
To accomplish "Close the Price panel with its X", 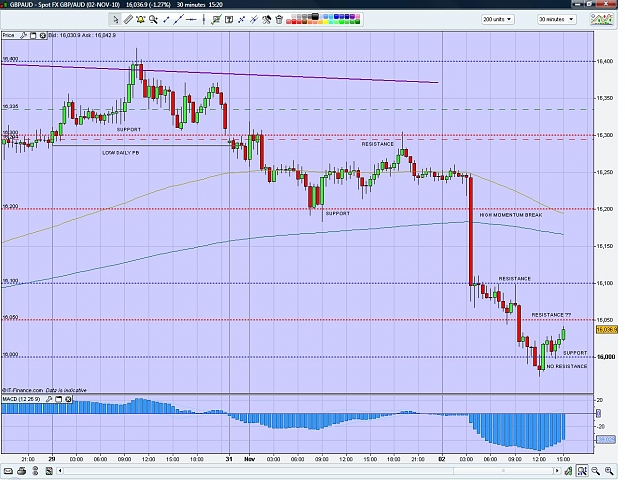I will [42, 35].
